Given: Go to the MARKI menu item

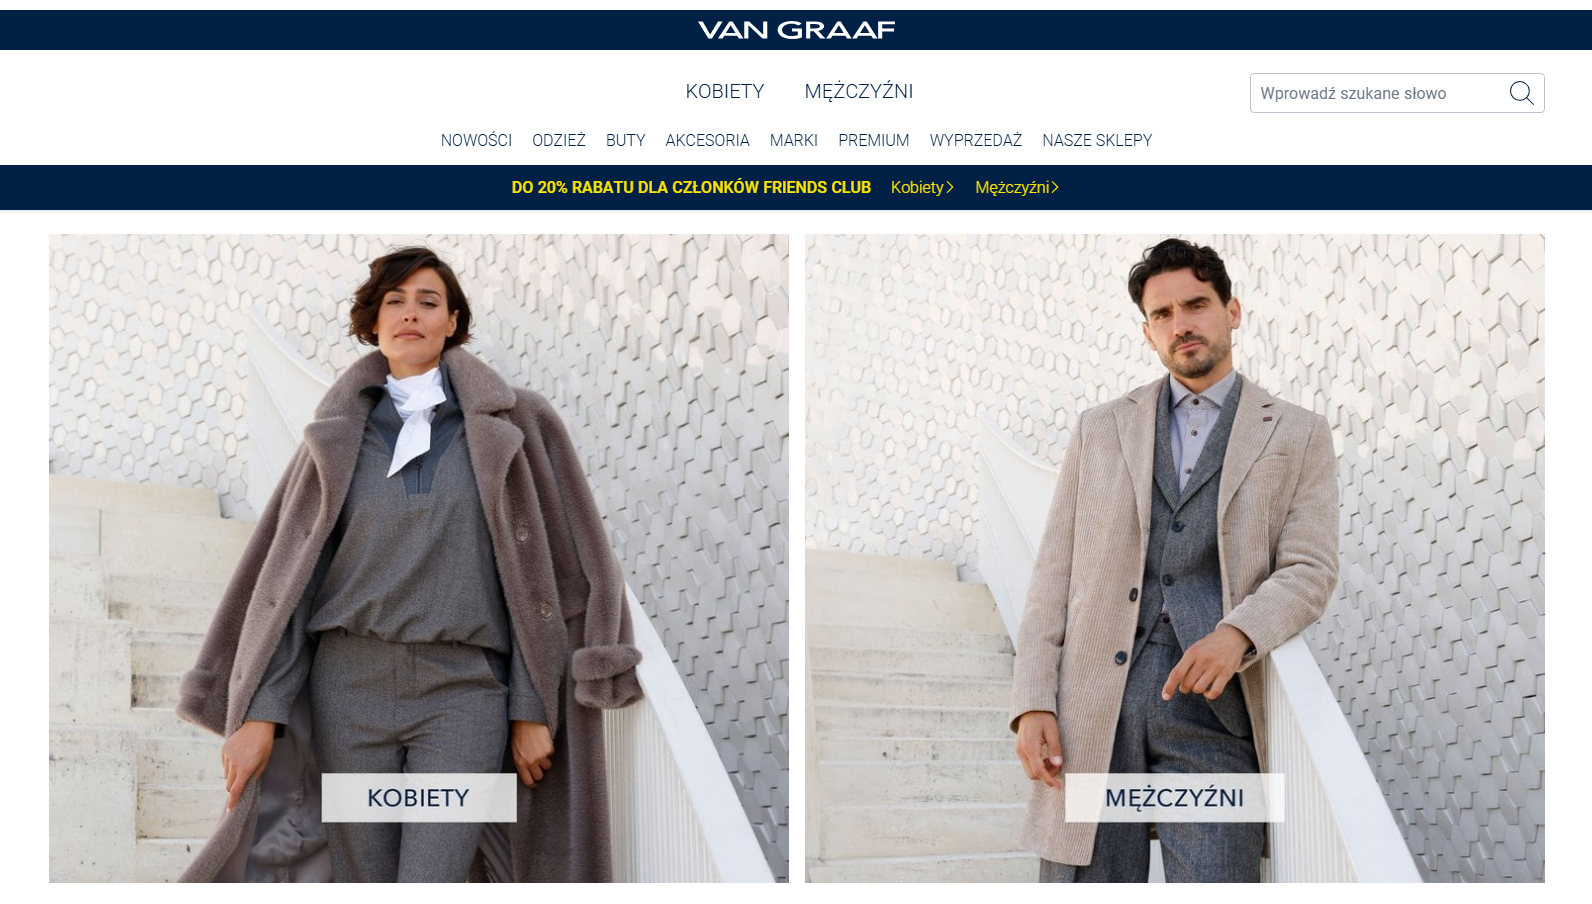Looking at the screenshot, I should [x=794, y=140].
